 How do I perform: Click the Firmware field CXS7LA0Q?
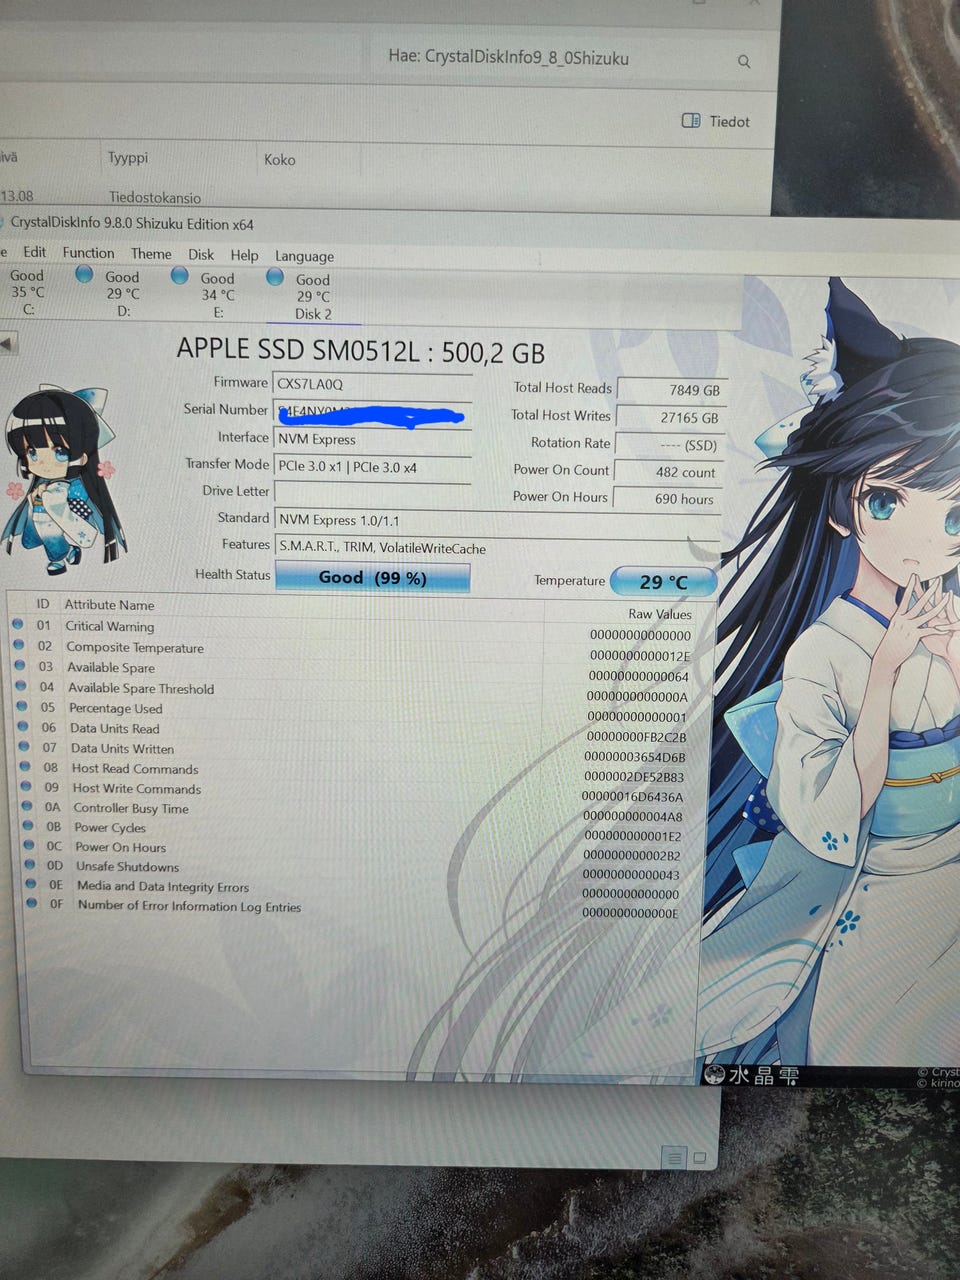pos(372,384)
